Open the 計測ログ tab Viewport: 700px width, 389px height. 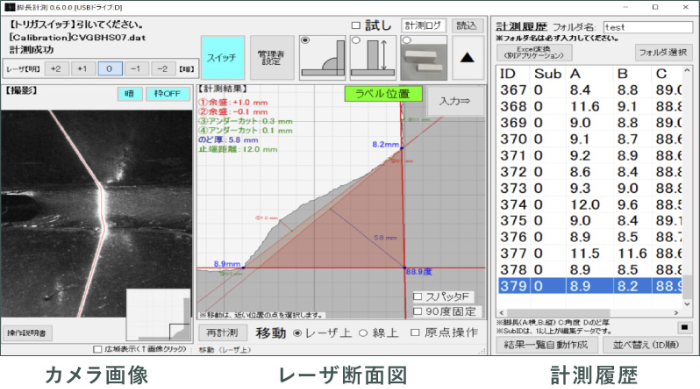pyautogui.click(x=423, y=26)
